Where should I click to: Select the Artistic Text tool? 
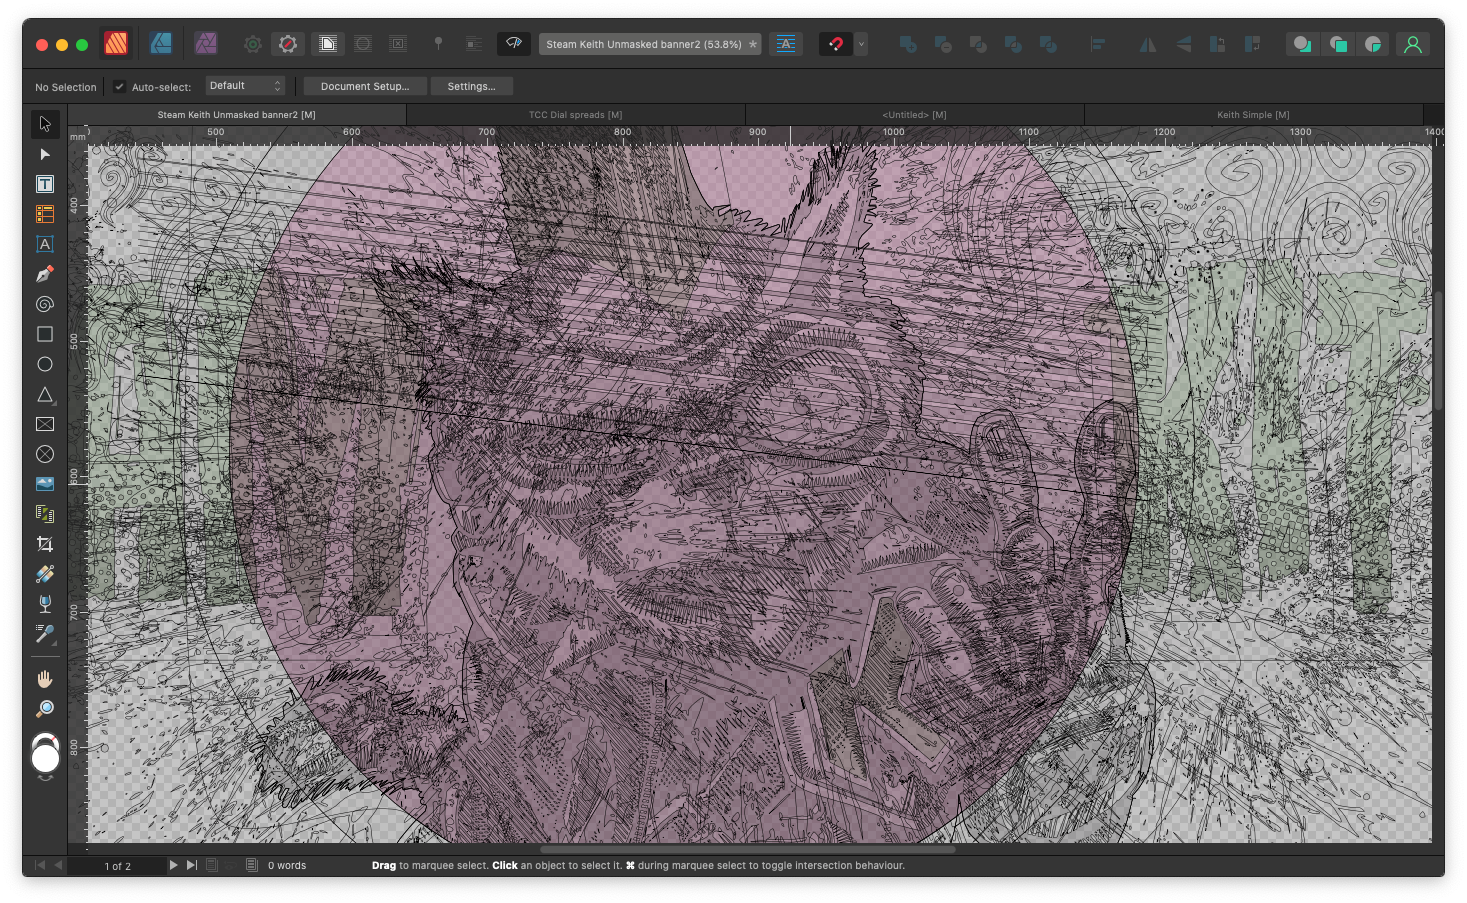point(44,244)
